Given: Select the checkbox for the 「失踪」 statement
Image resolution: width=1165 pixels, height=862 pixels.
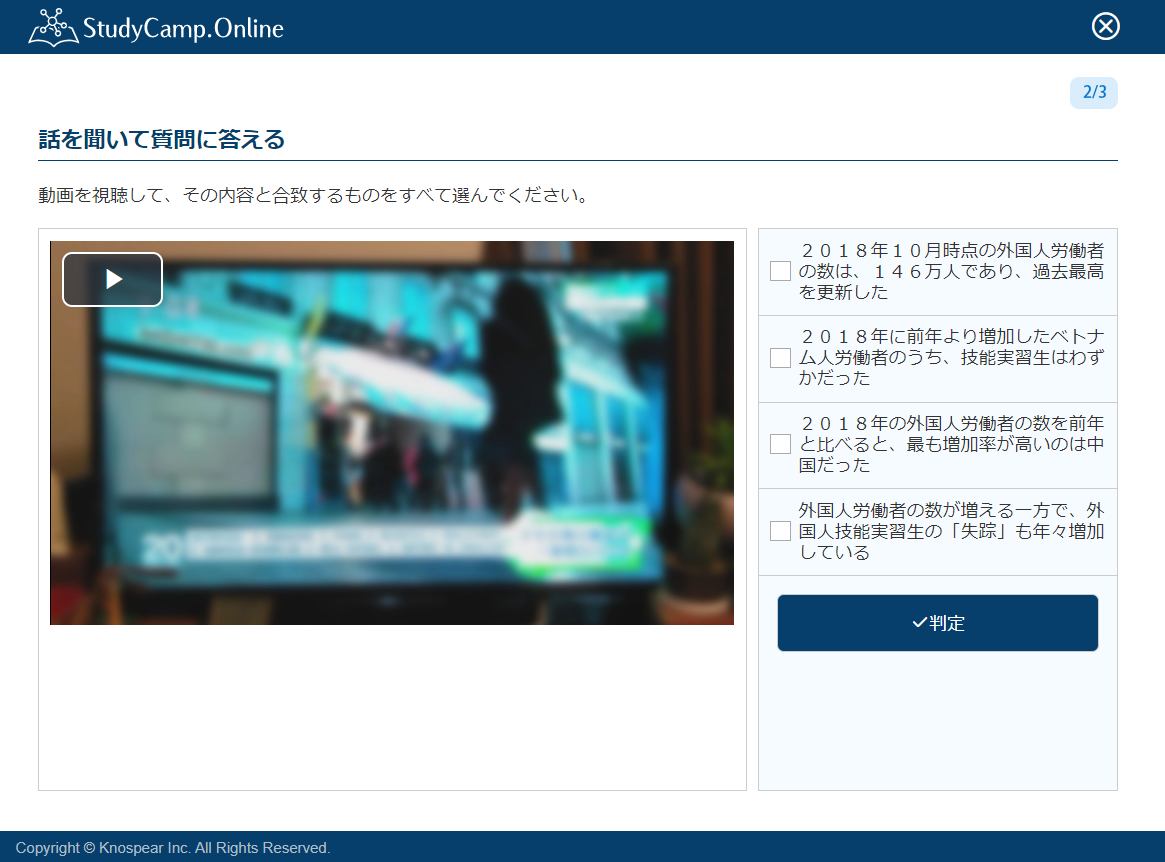Looking at the screenshot, I should click(780, 531).
